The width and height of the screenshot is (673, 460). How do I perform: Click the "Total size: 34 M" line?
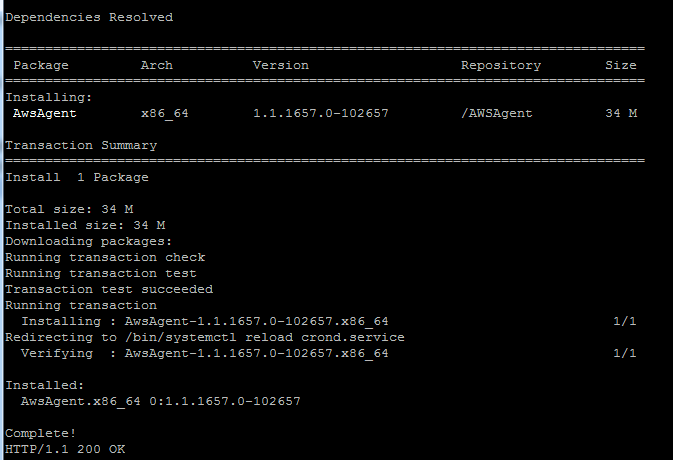[69, 209]
